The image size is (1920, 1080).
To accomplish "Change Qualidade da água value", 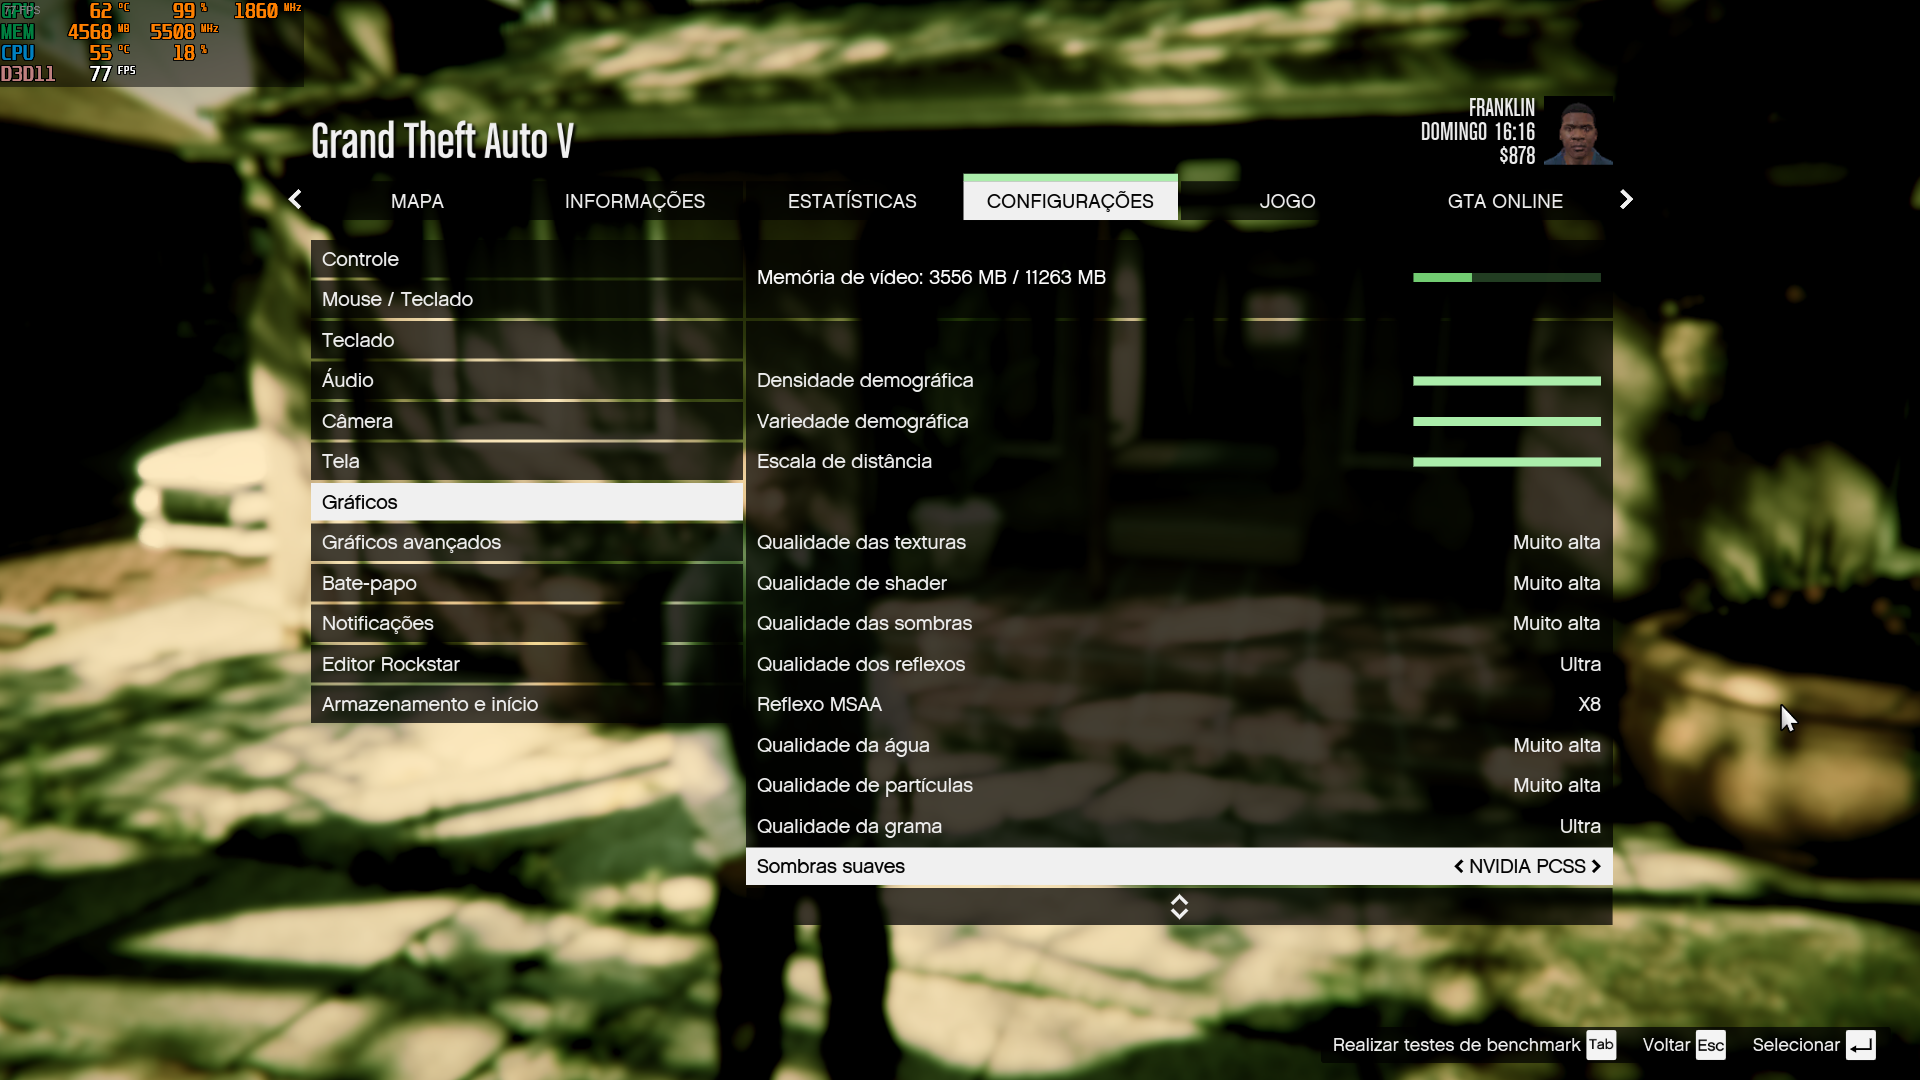I will 1556,745.
